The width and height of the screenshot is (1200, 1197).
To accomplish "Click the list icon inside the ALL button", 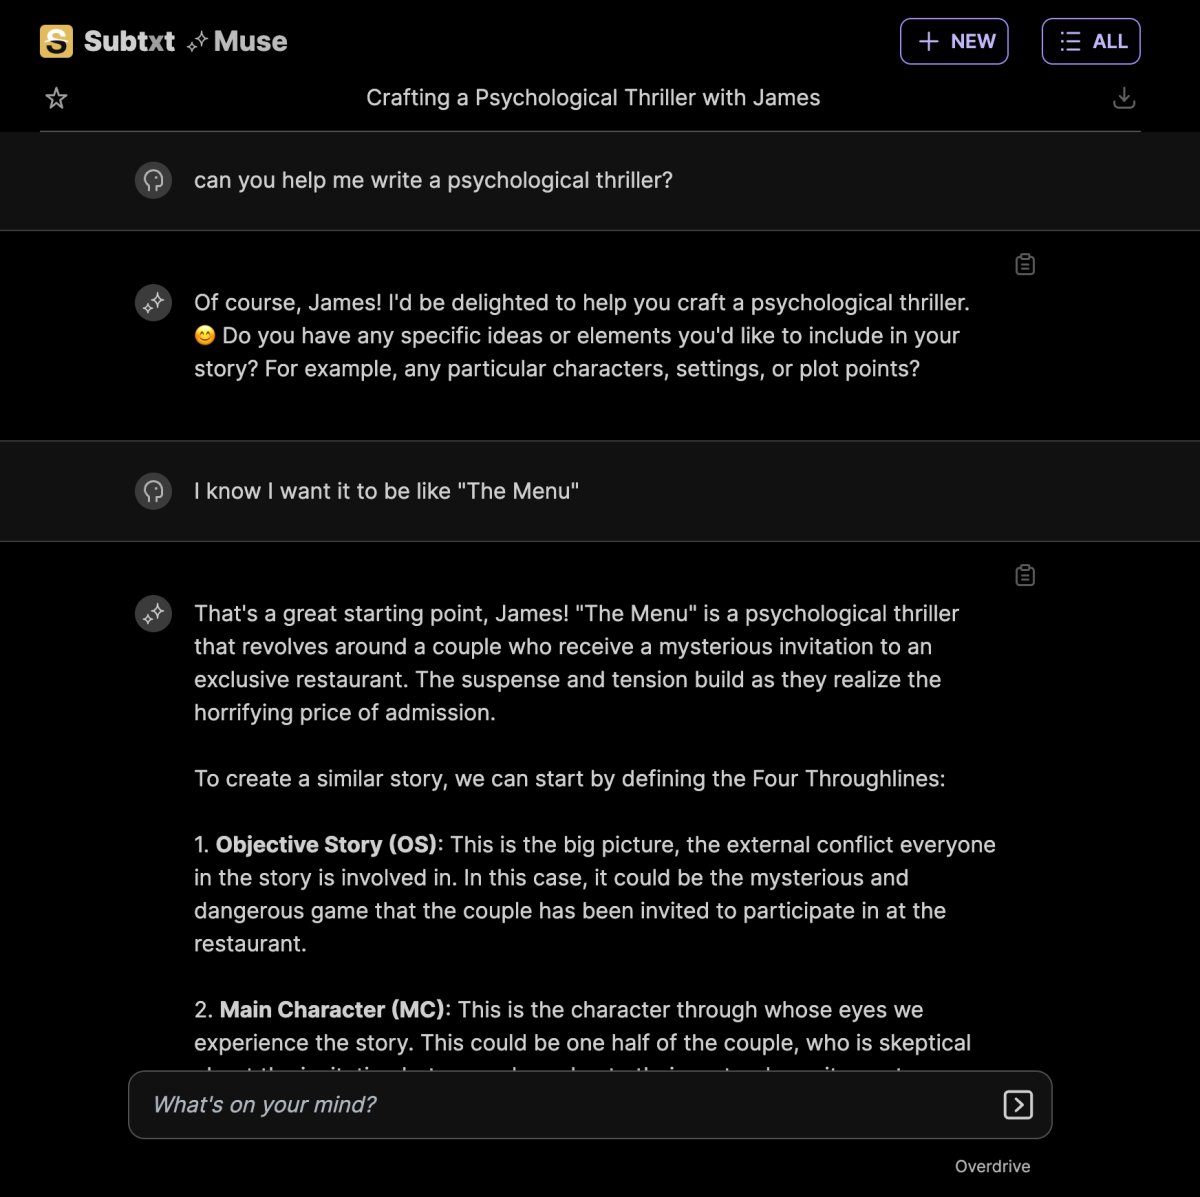I will (x=1069, y=41).
